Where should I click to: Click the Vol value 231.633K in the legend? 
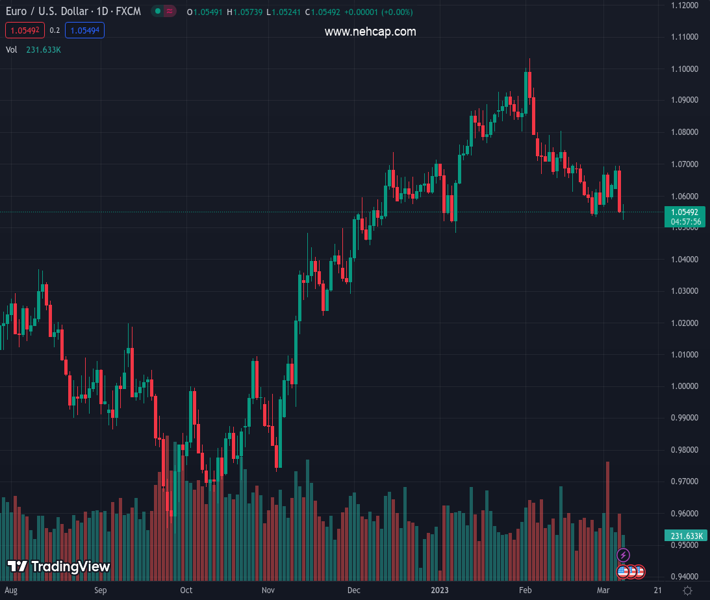43,49
